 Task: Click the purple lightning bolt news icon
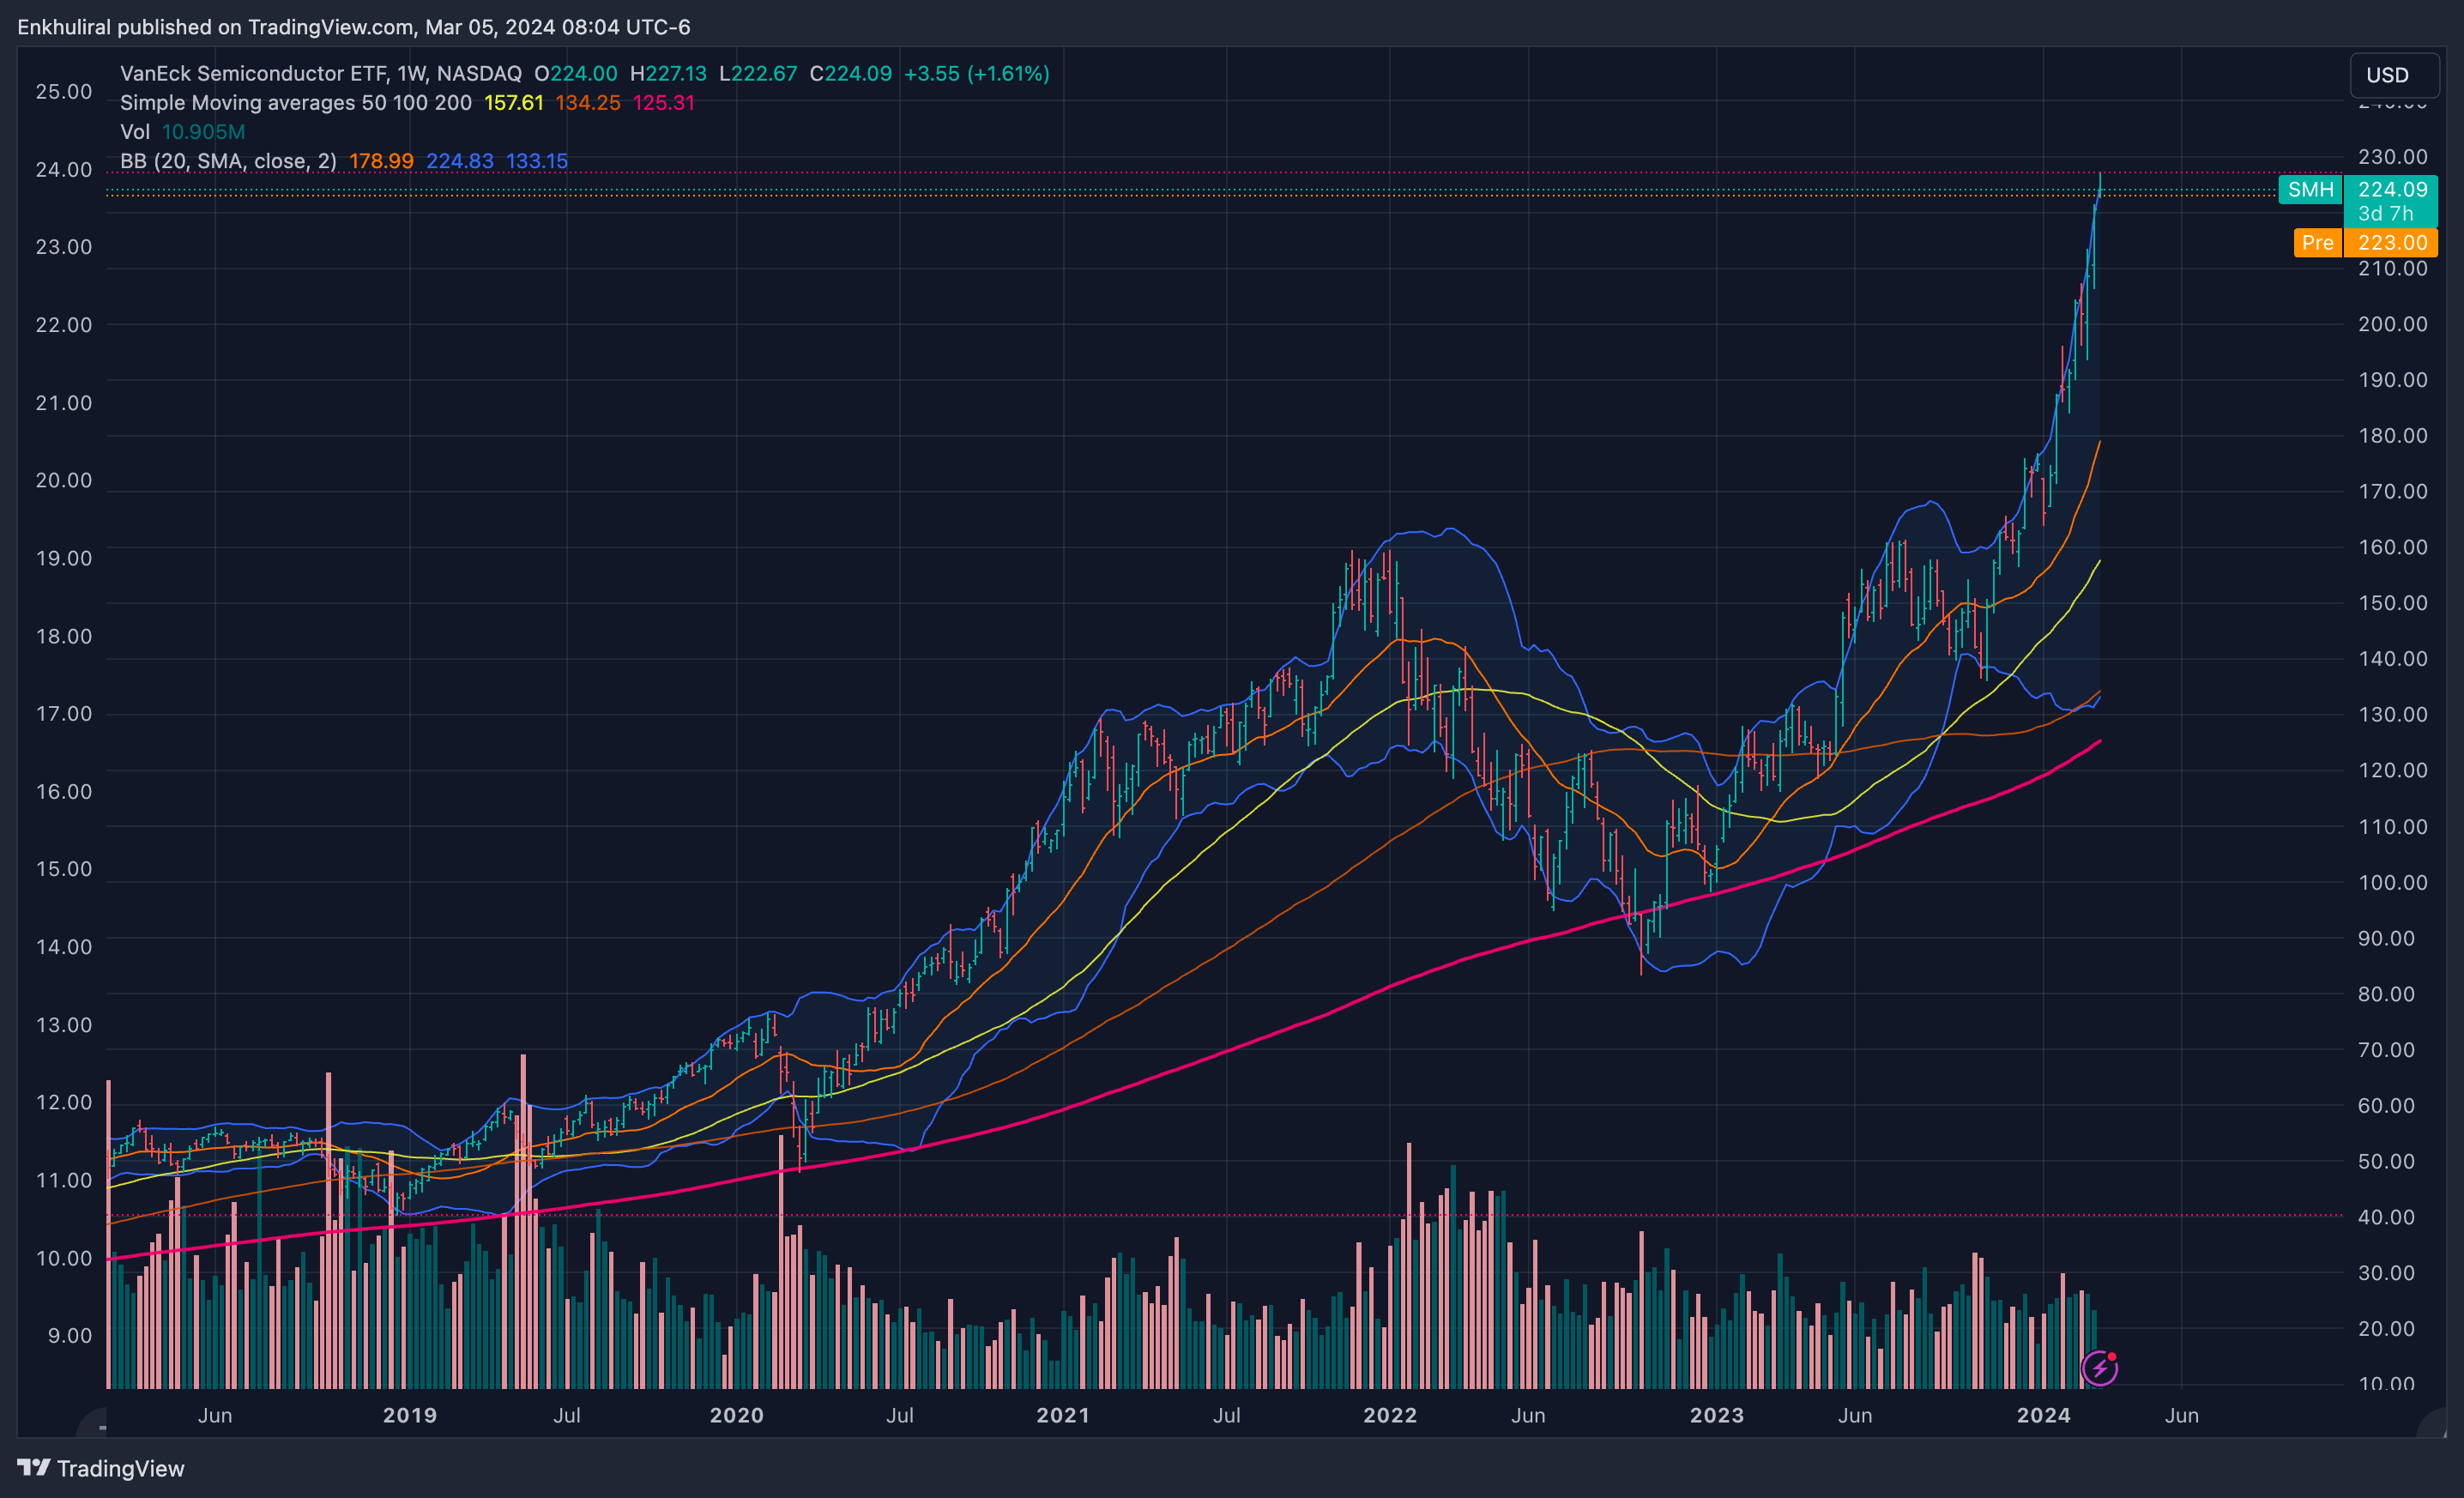click(x=2099, y=1368)
